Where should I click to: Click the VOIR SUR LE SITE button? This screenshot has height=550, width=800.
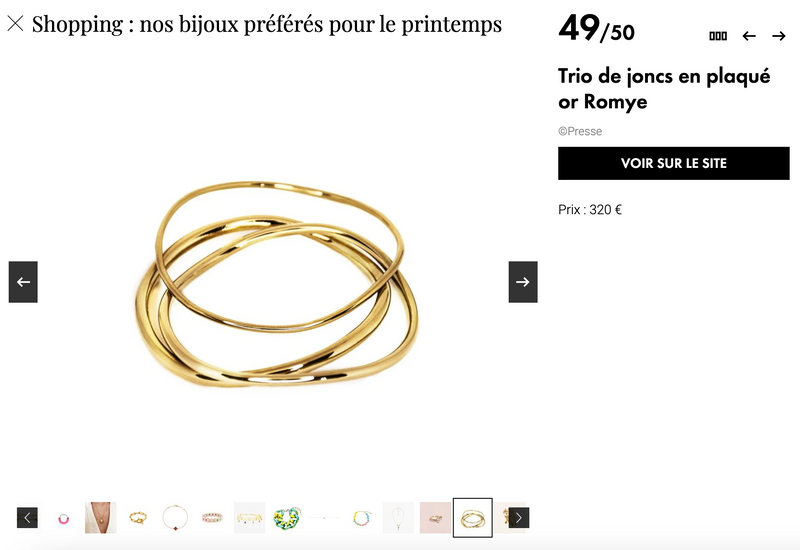[x=673, y=163]
